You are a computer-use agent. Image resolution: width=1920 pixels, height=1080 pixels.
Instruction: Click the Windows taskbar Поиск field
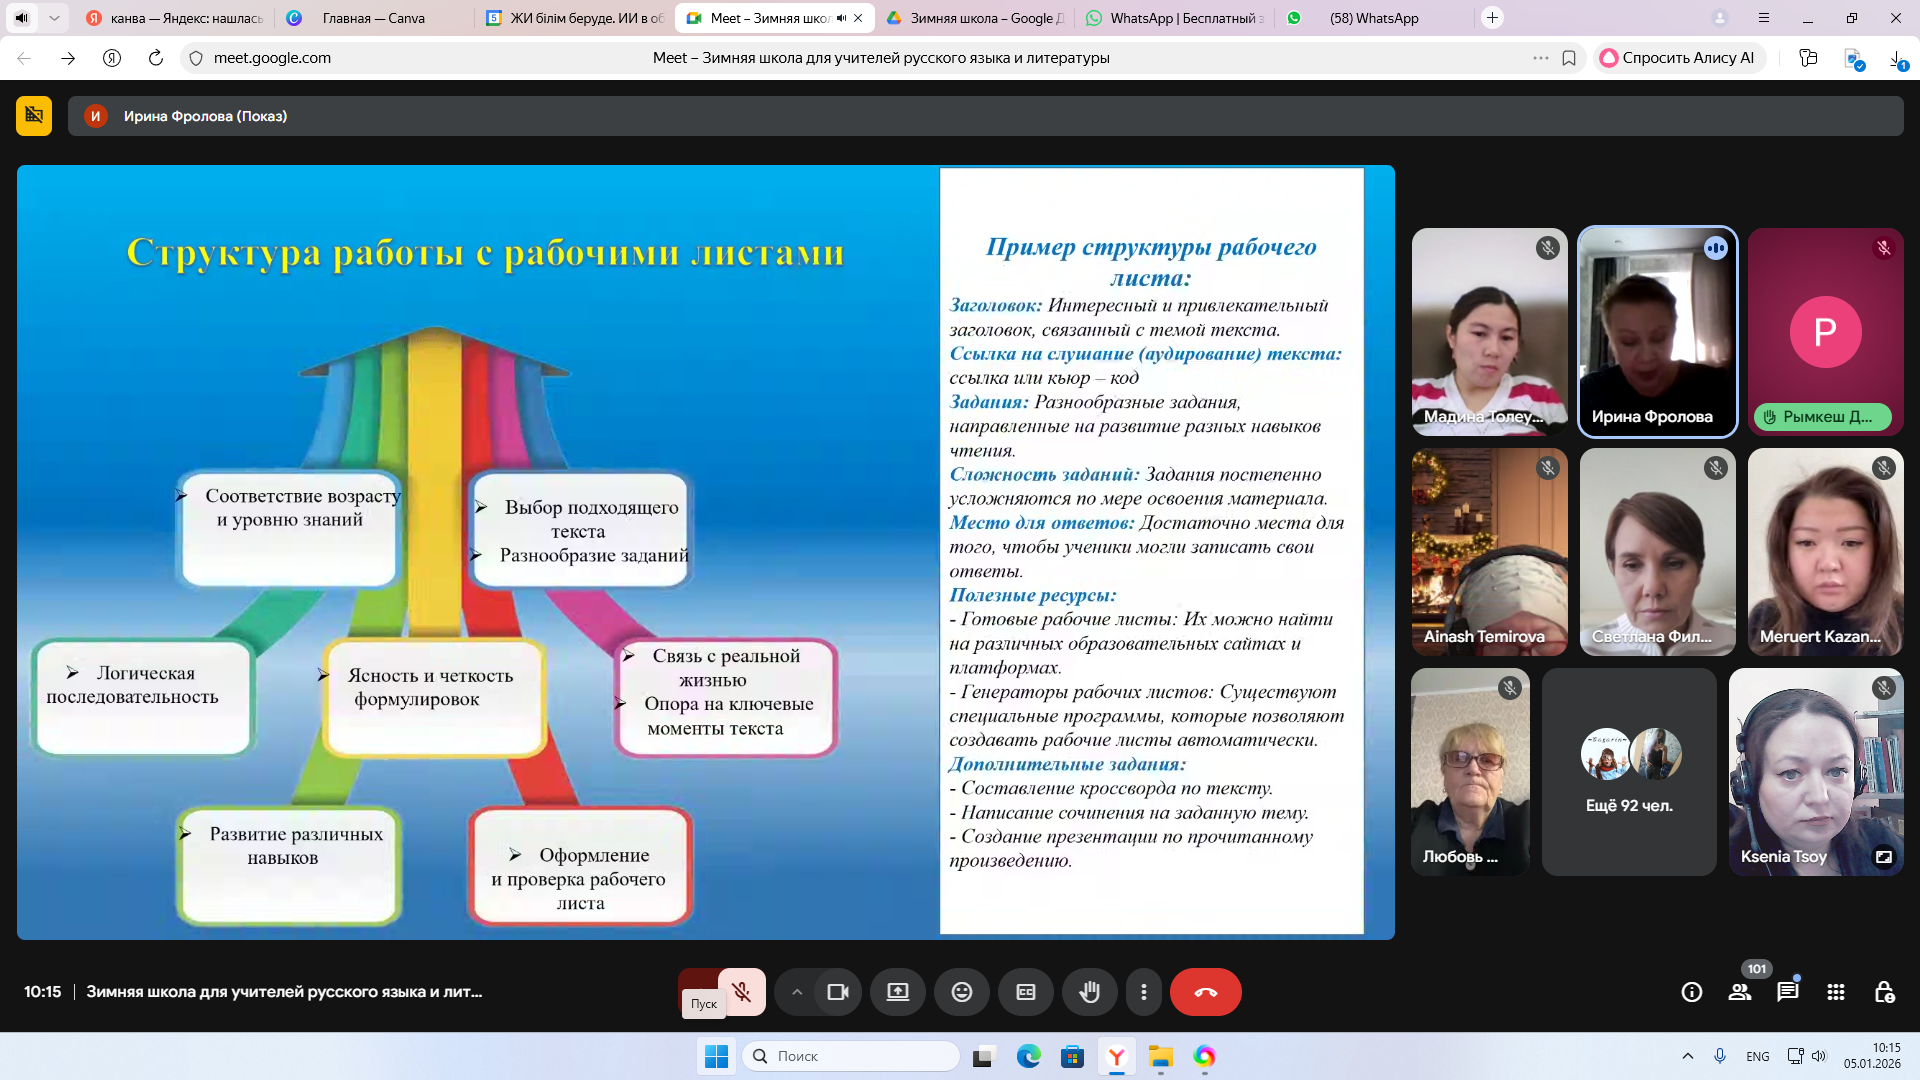coord(851,1056)
